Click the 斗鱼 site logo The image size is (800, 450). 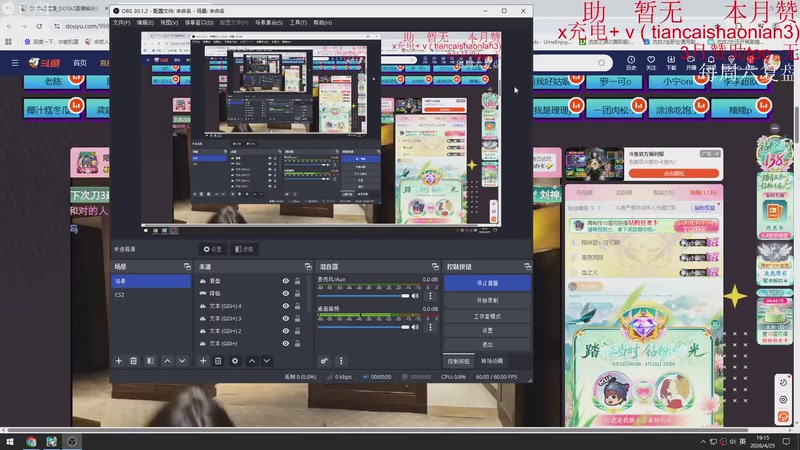pos(44,63)
